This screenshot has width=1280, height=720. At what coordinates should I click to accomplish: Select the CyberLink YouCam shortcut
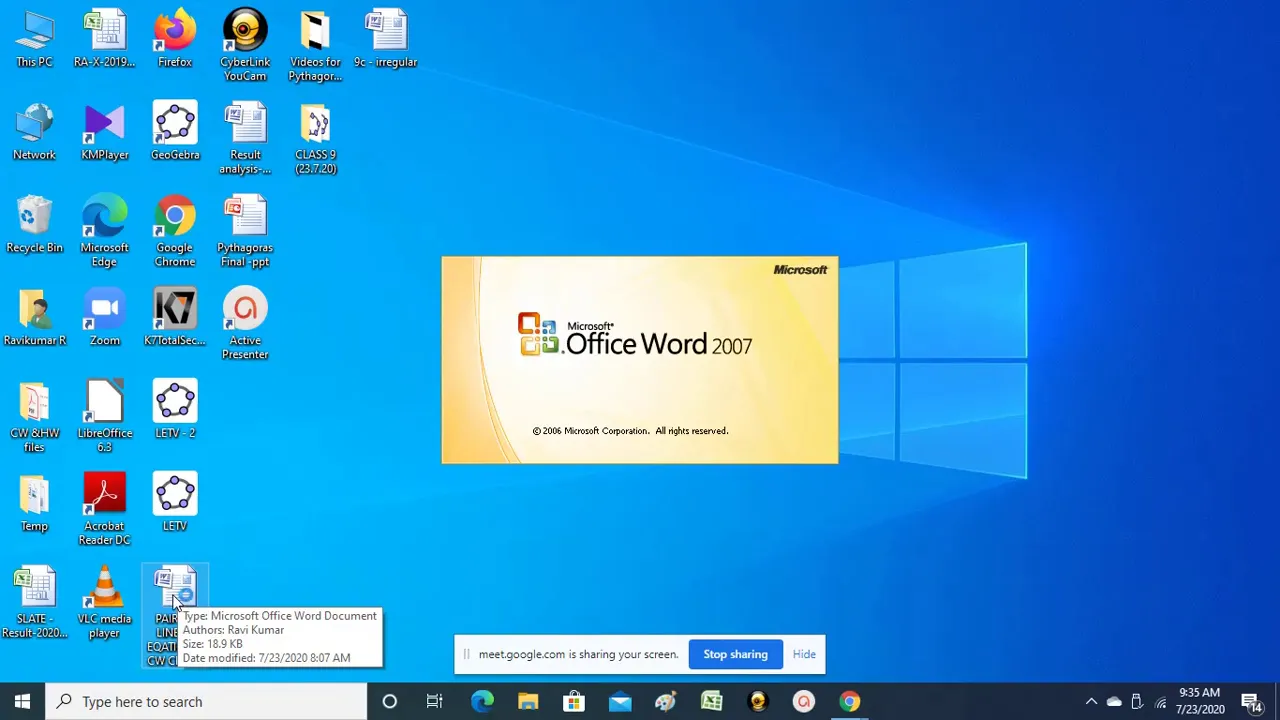pos(245,46)
